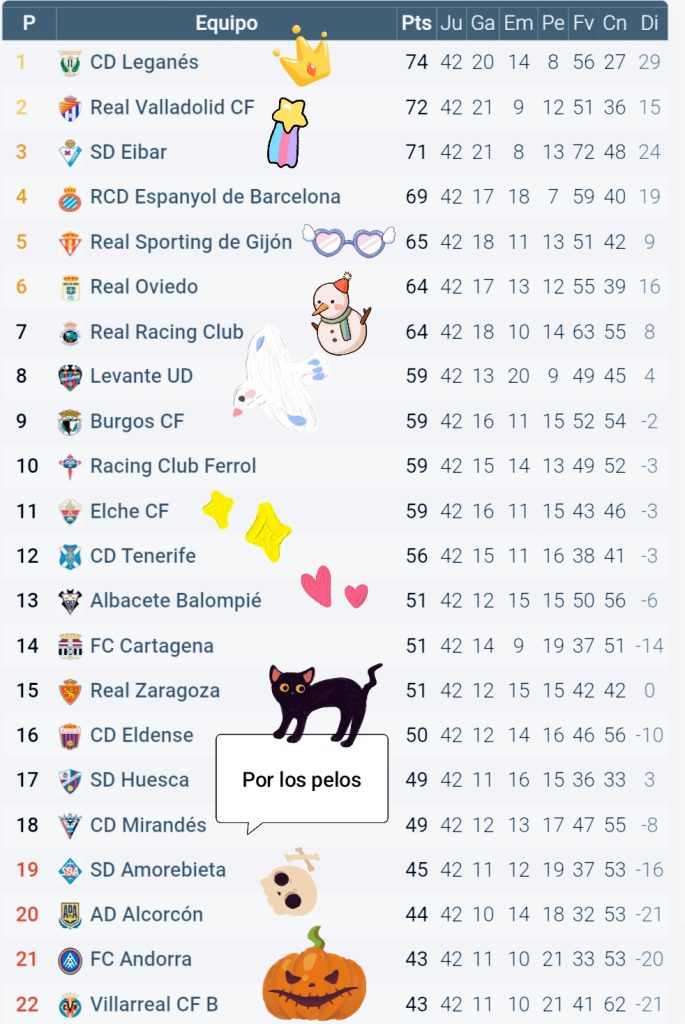
Task: Click the Equipo column header
Action: pos(226,23)
